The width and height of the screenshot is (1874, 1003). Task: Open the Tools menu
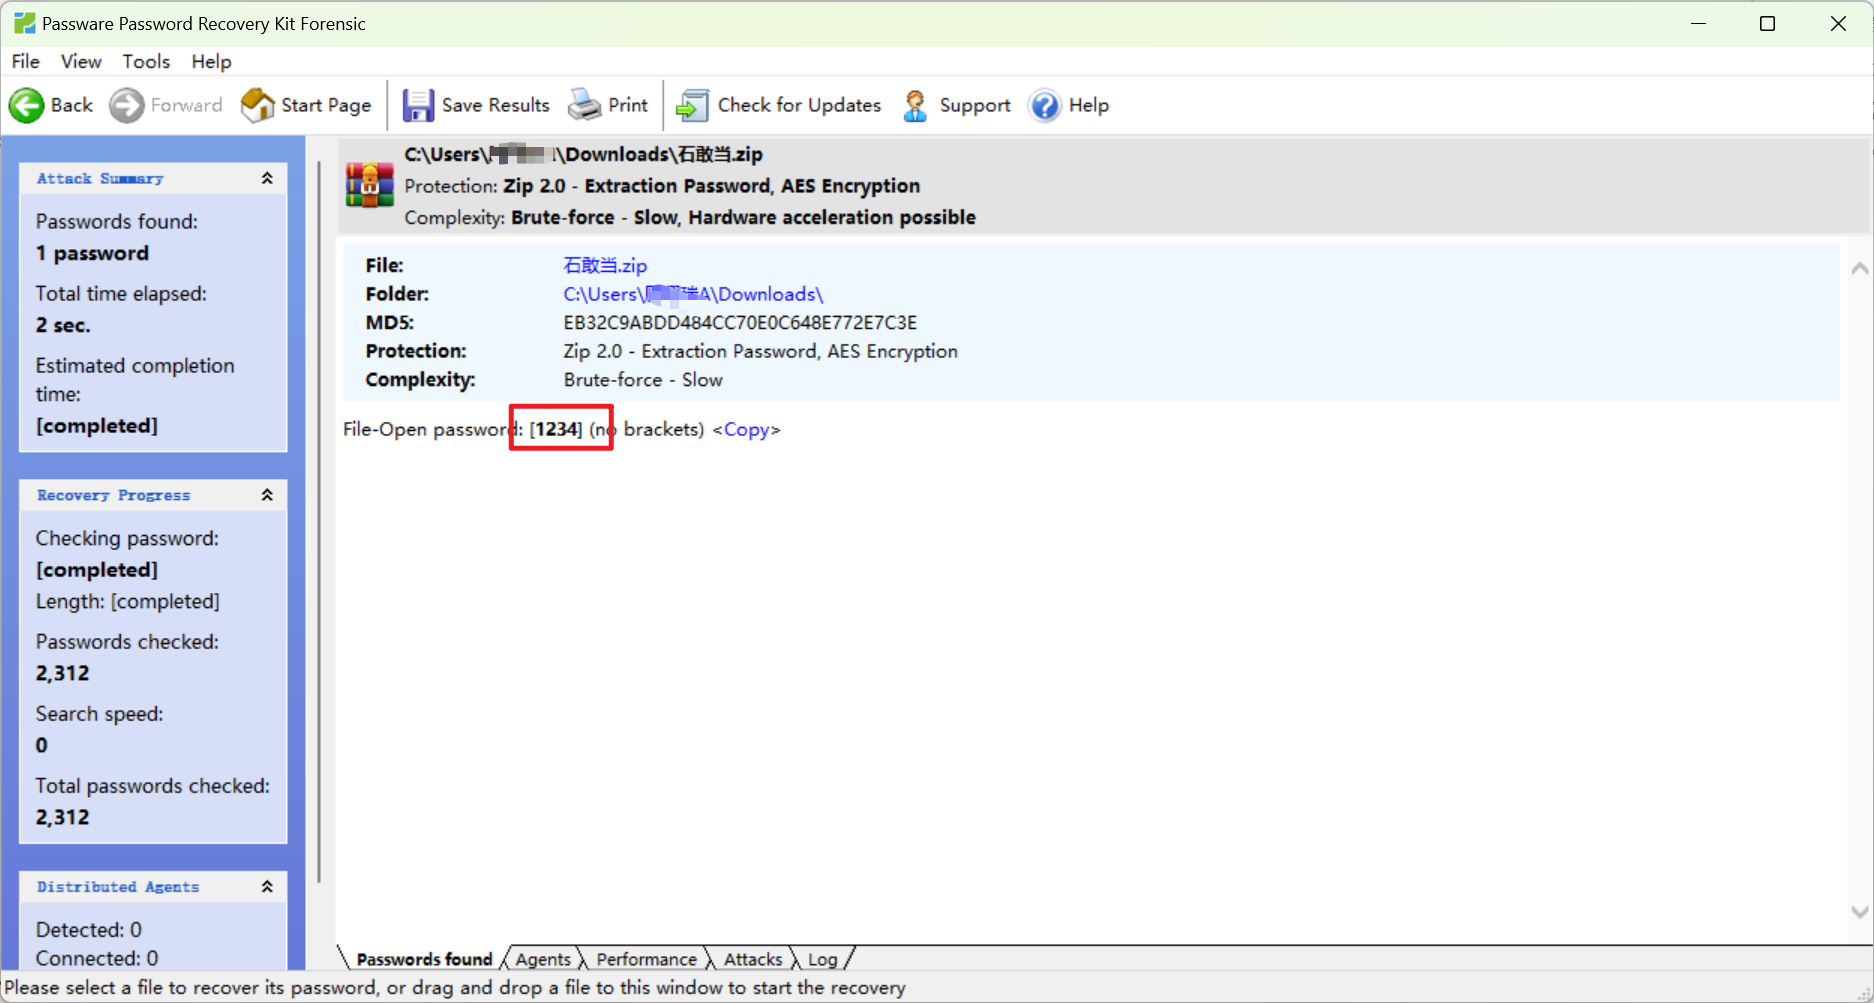pos(146,61)
